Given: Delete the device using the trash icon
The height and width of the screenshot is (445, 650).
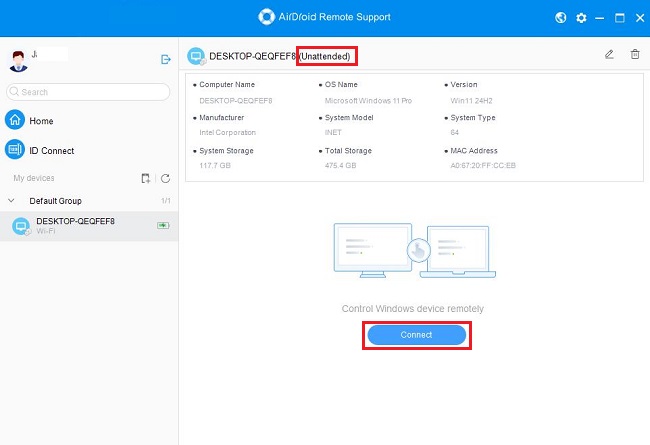Looking at the screenshot, I should click(634, 55).
